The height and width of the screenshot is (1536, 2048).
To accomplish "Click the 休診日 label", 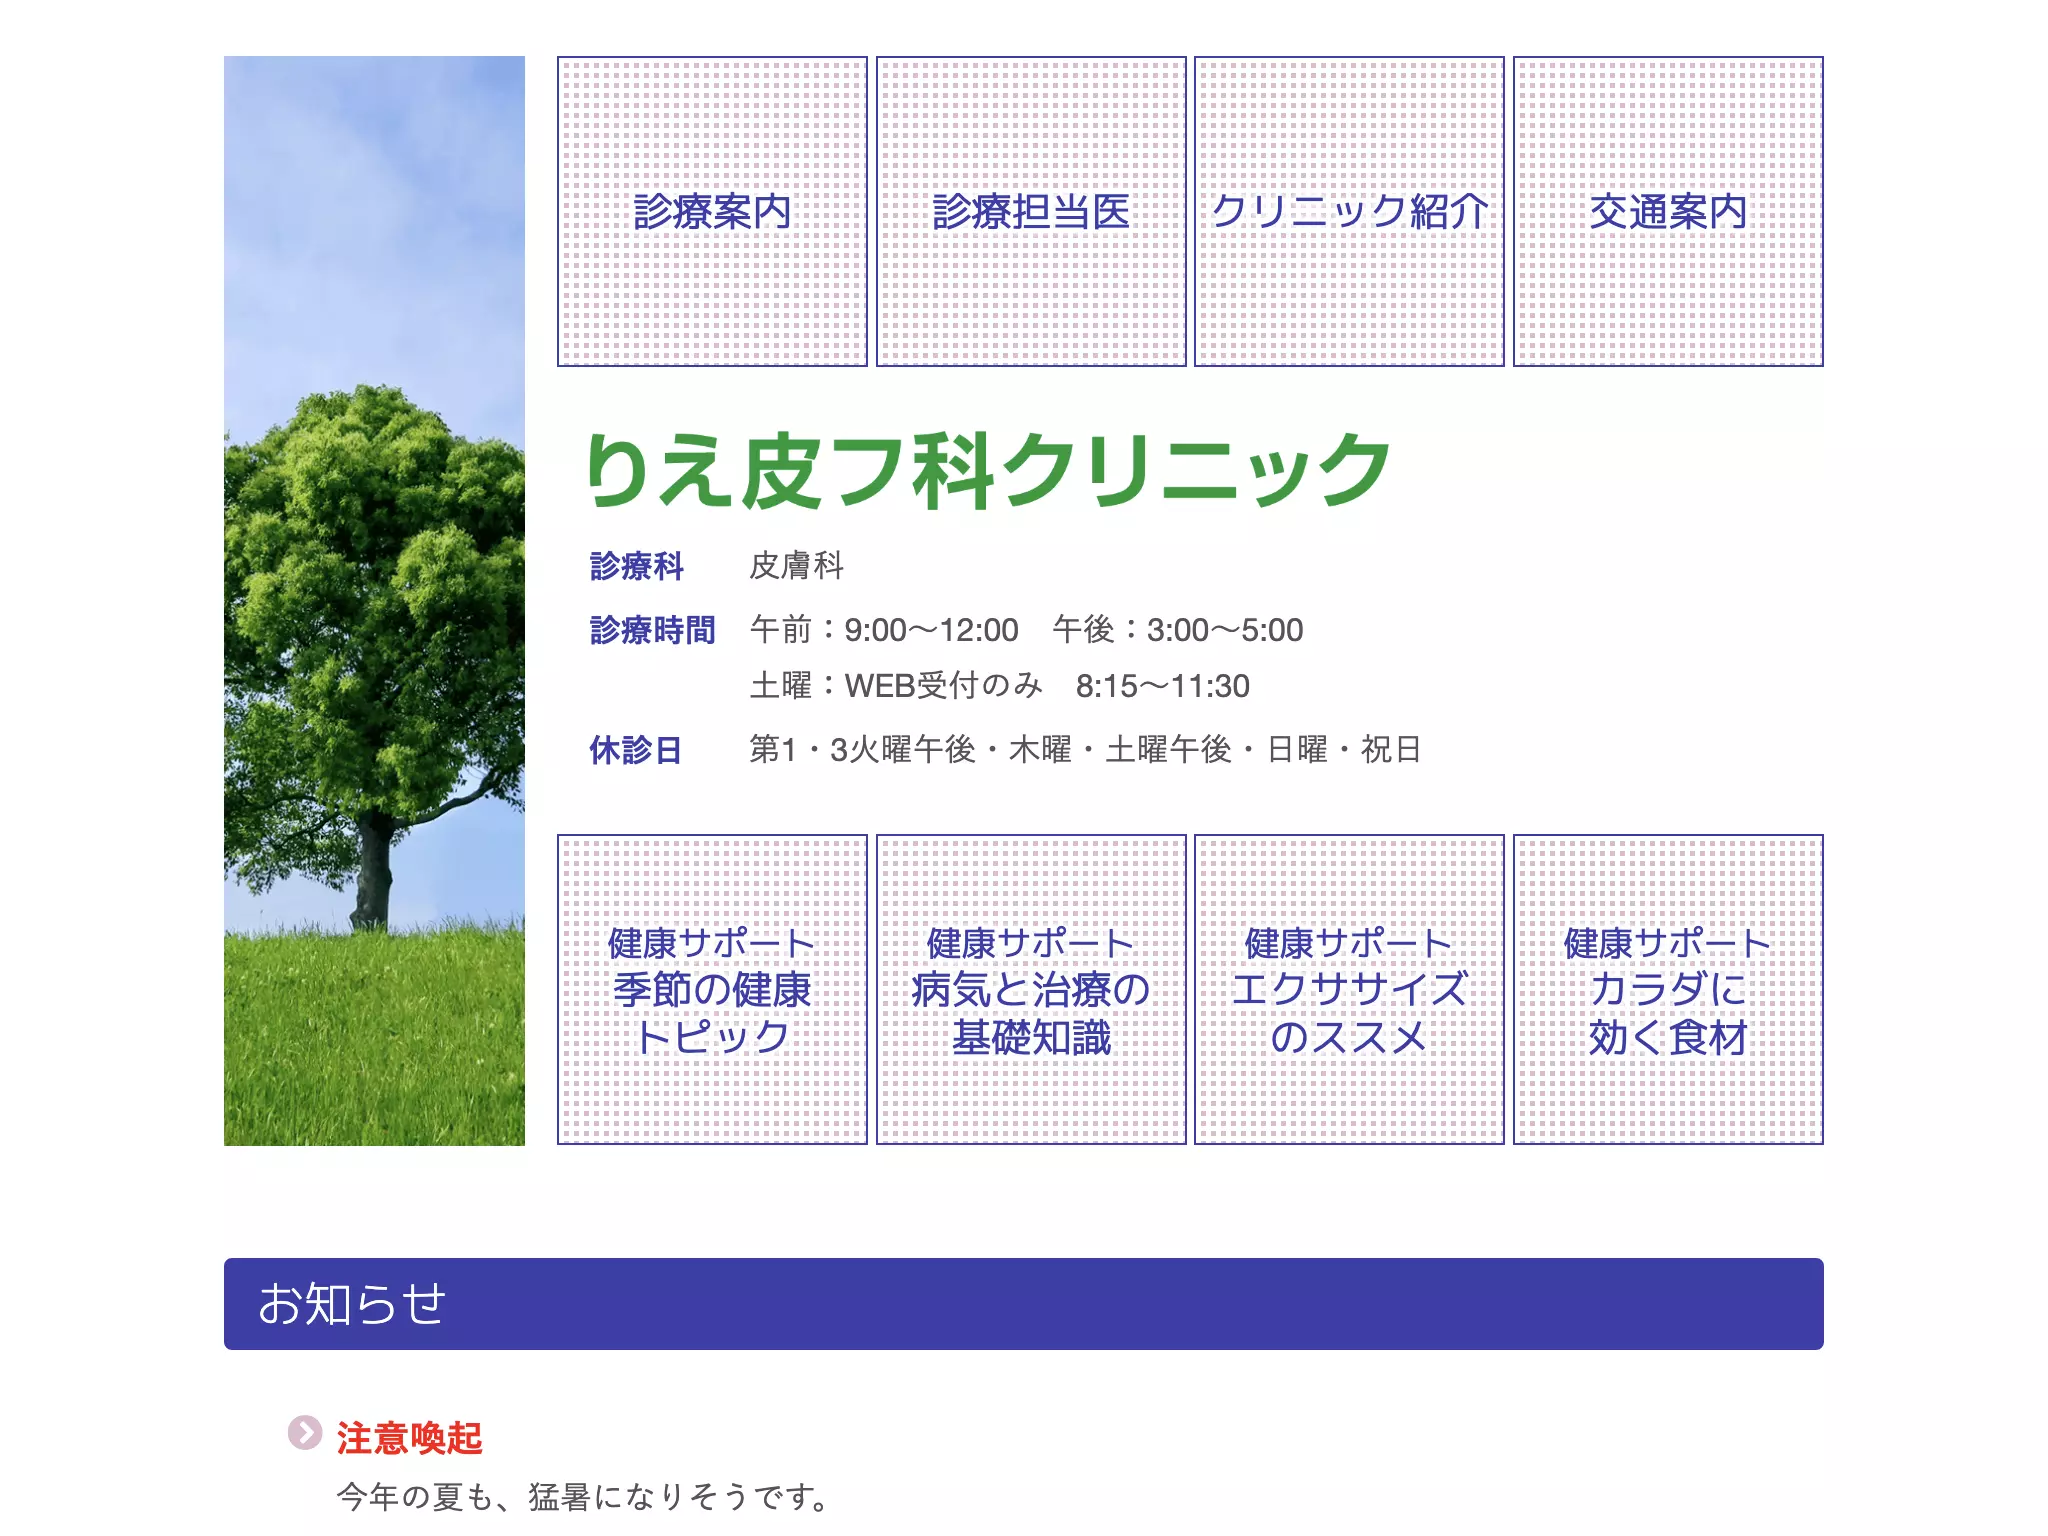I will [x=636, y=750].
